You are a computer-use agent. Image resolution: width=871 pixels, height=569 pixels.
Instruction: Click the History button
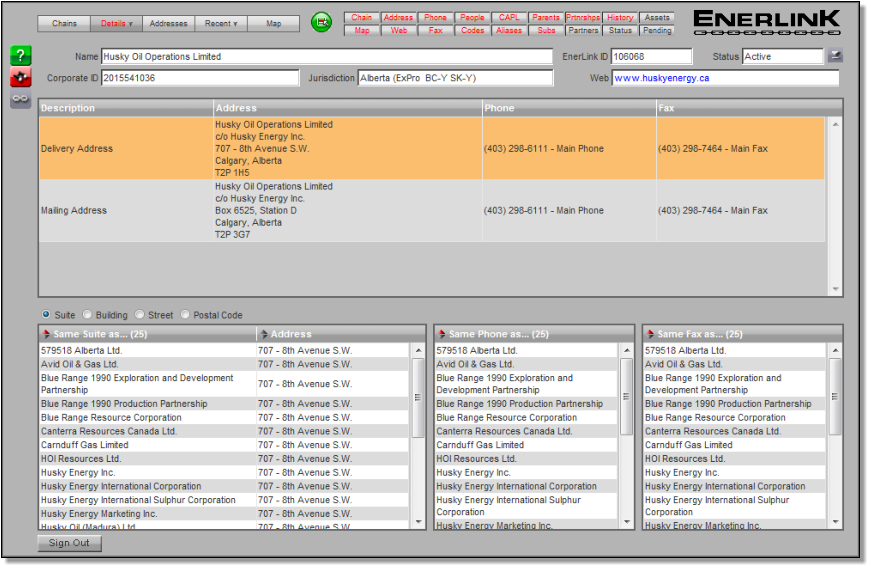[620, 17]
